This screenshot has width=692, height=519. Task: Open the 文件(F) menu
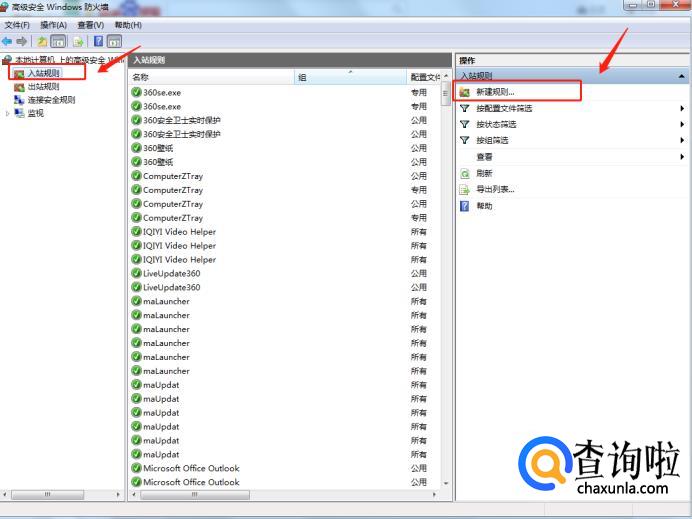pos(17,25)
